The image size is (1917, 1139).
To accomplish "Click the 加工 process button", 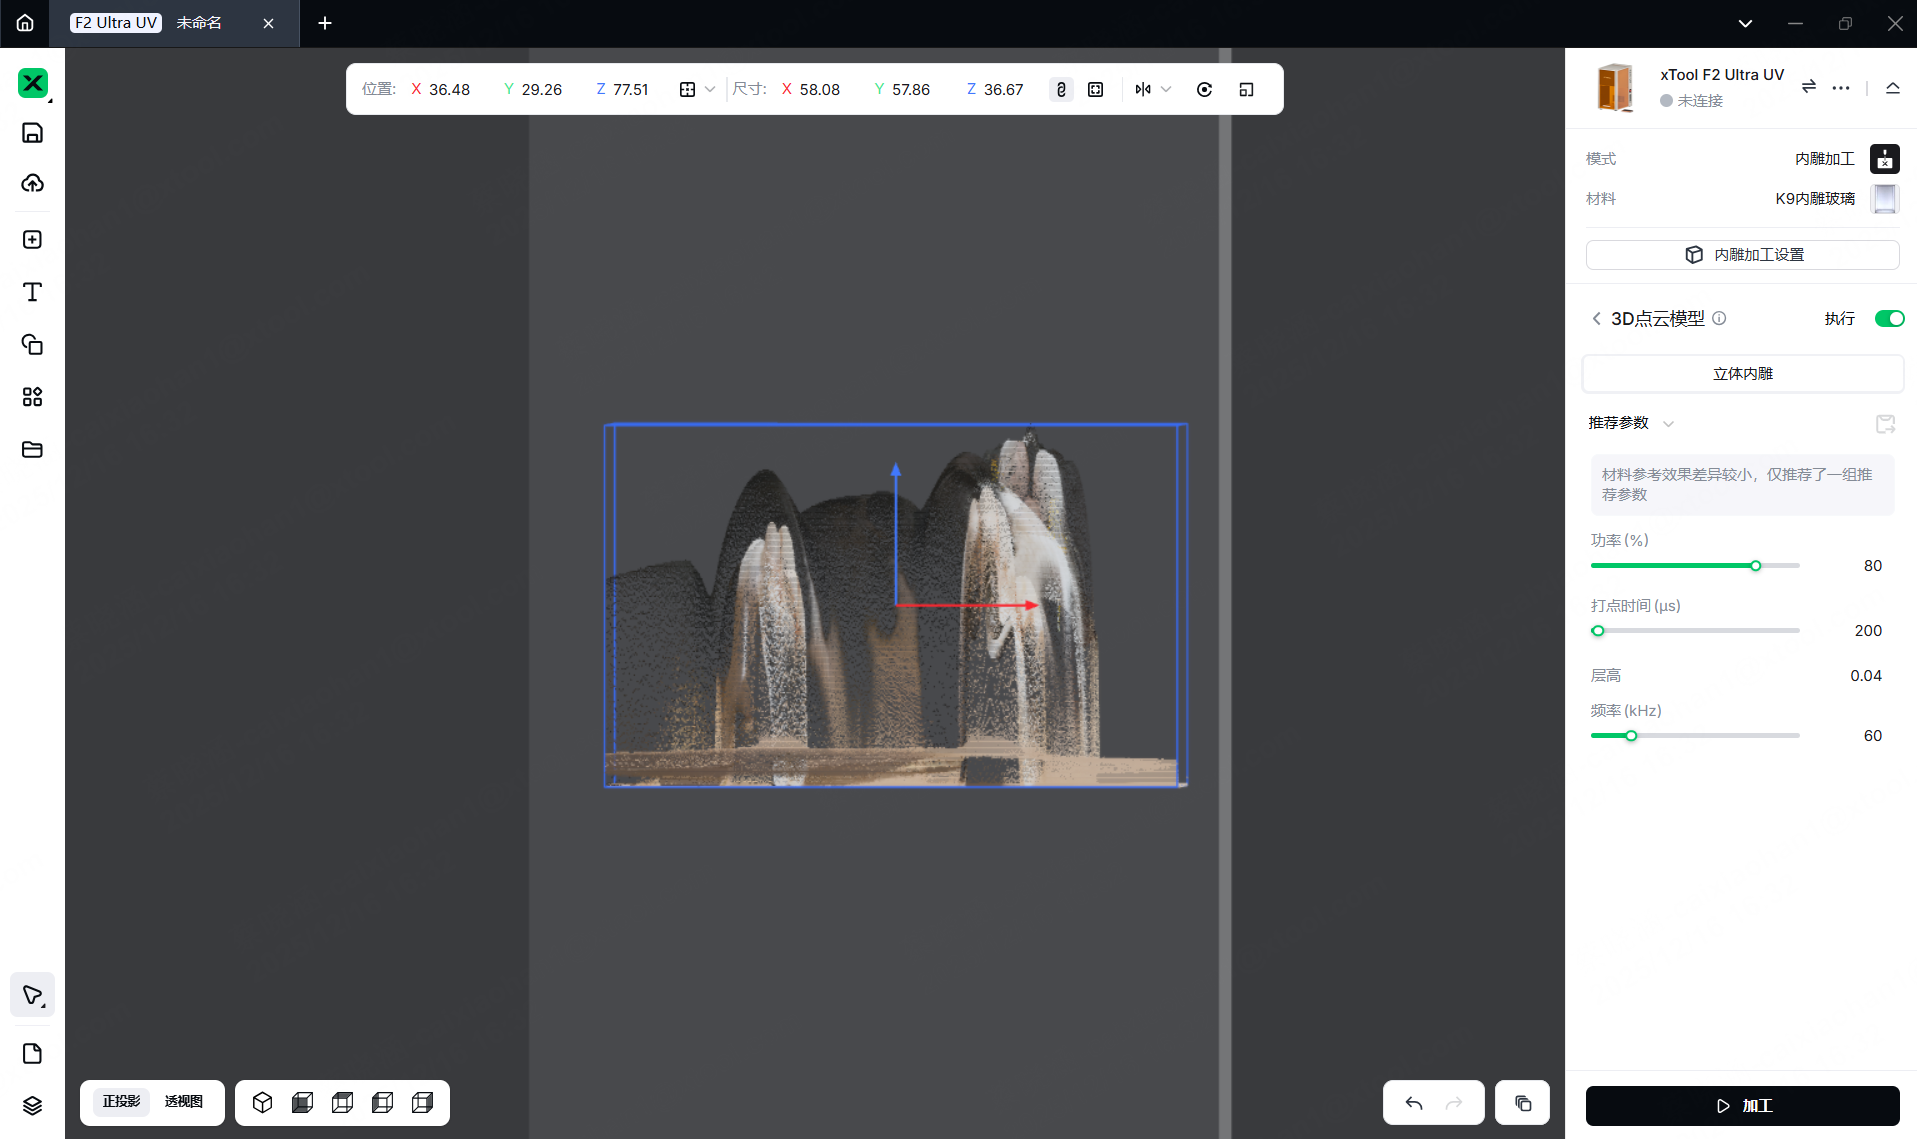I will 1742,1105.
